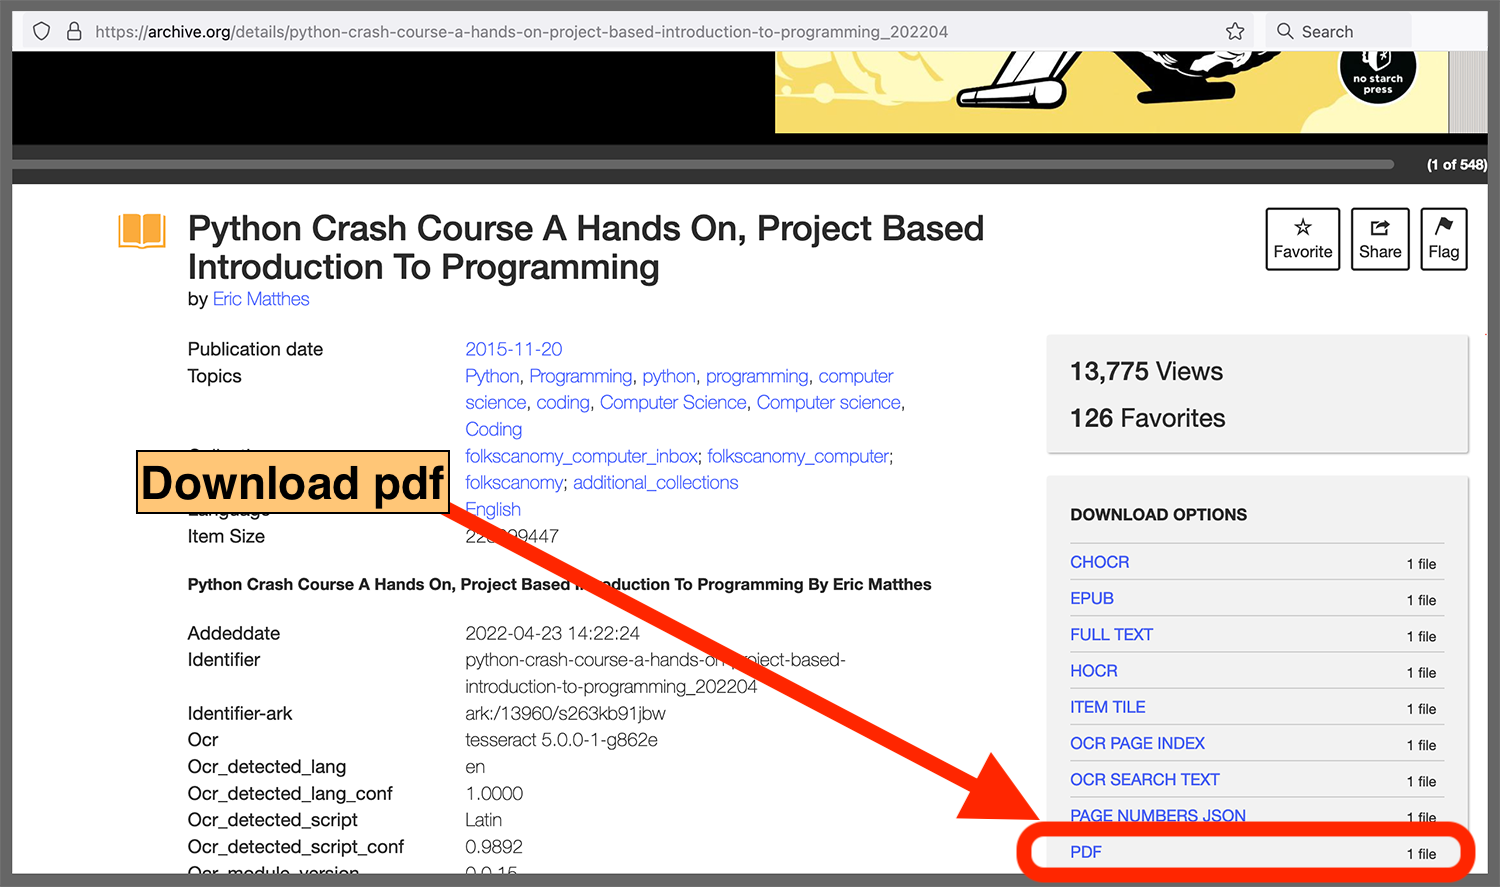This screenshot has height=887, width=1500.
Task: Open folkscanomy_computer_inbox collection link
Action: tap(581, 456)
